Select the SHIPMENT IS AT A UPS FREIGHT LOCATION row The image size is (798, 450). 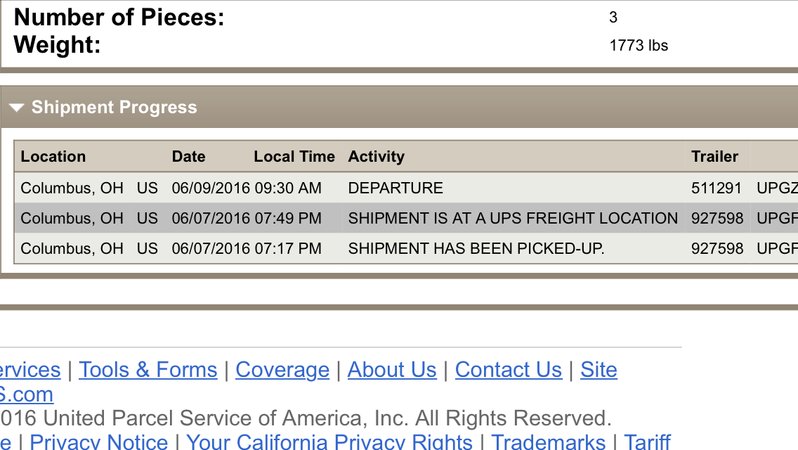click(x=406, y=218)
